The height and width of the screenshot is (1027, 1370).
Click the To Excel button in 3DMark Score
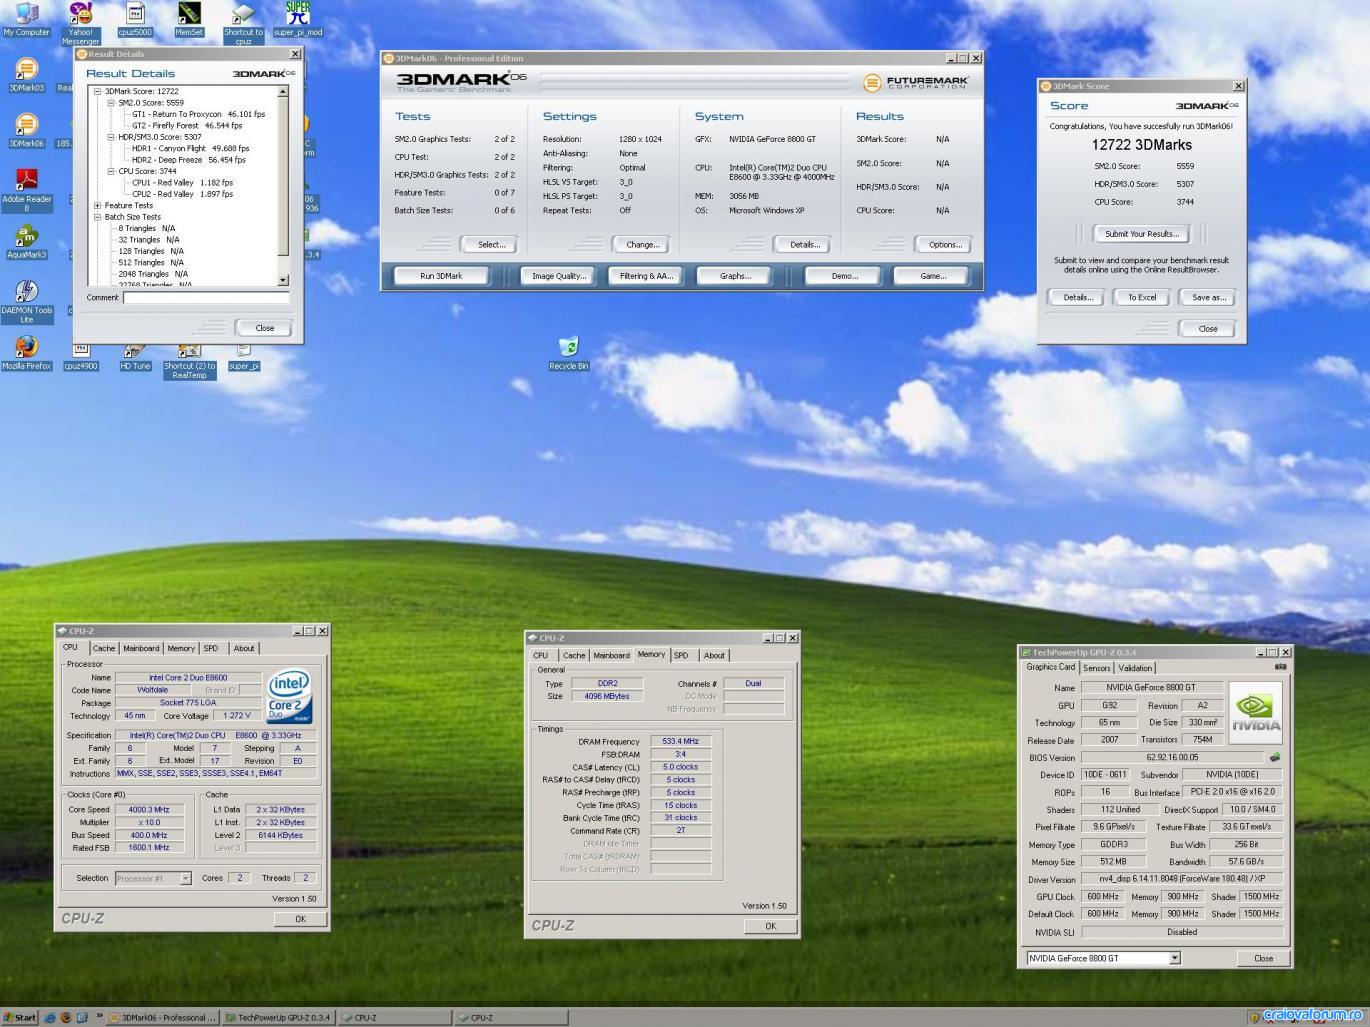click(x=1142, y=297)
